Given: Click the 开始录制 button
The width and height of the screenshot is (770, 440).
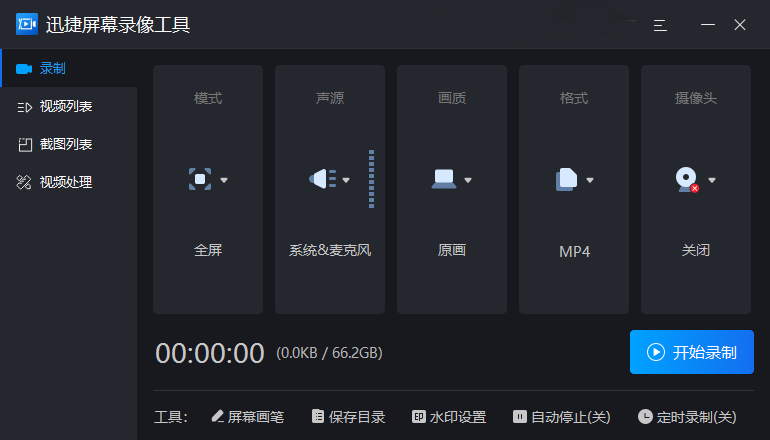Looking at the screenshot, I should 691,352.
